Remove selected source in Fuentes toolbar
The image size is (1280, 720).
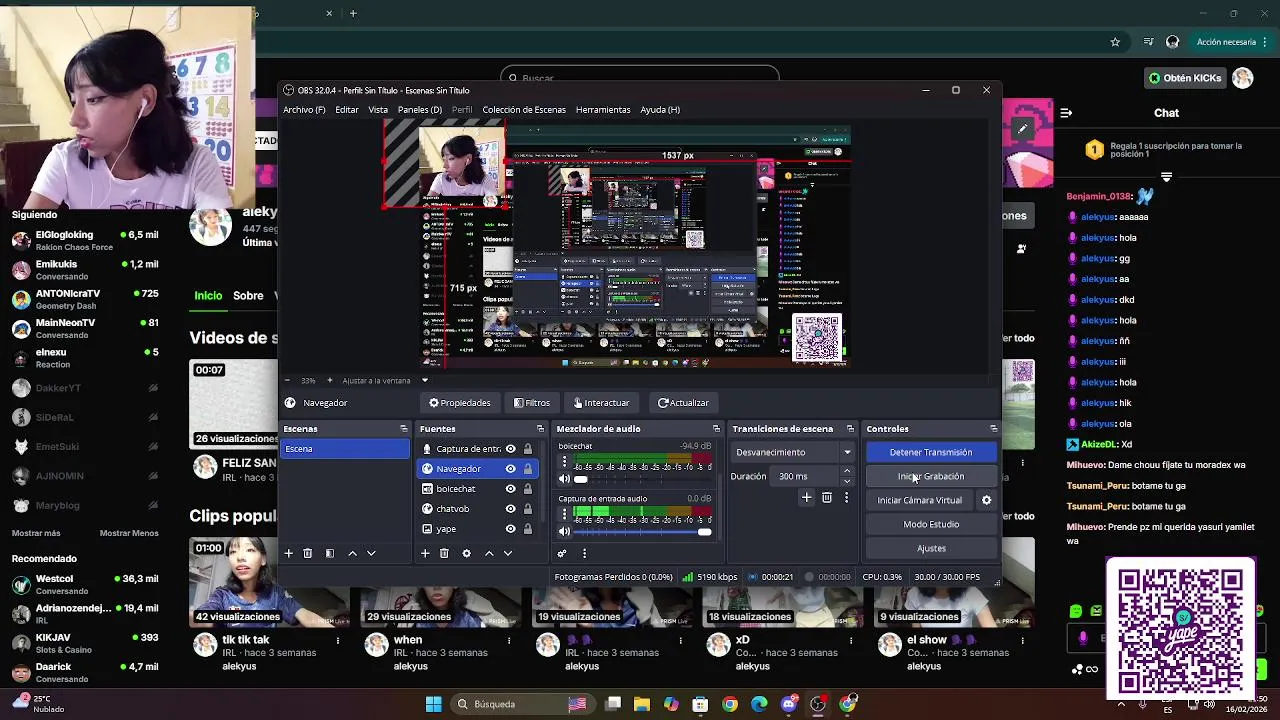coord(444,553)
